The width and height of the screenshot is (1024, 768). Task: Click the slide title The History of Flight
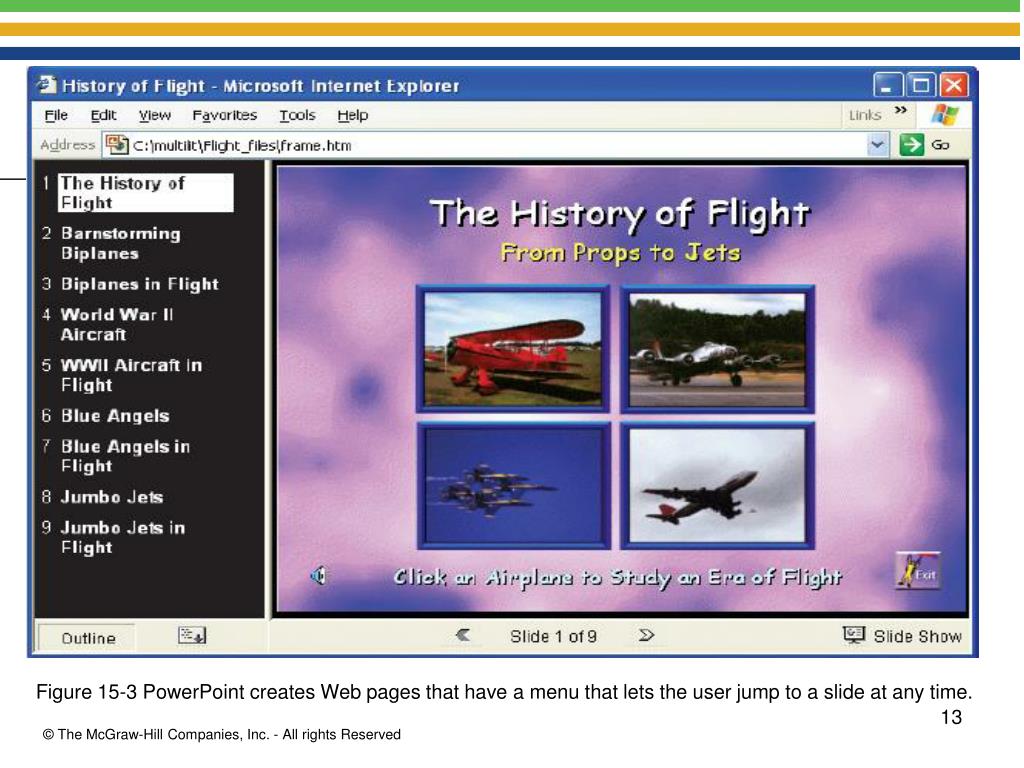pos(619,214)
